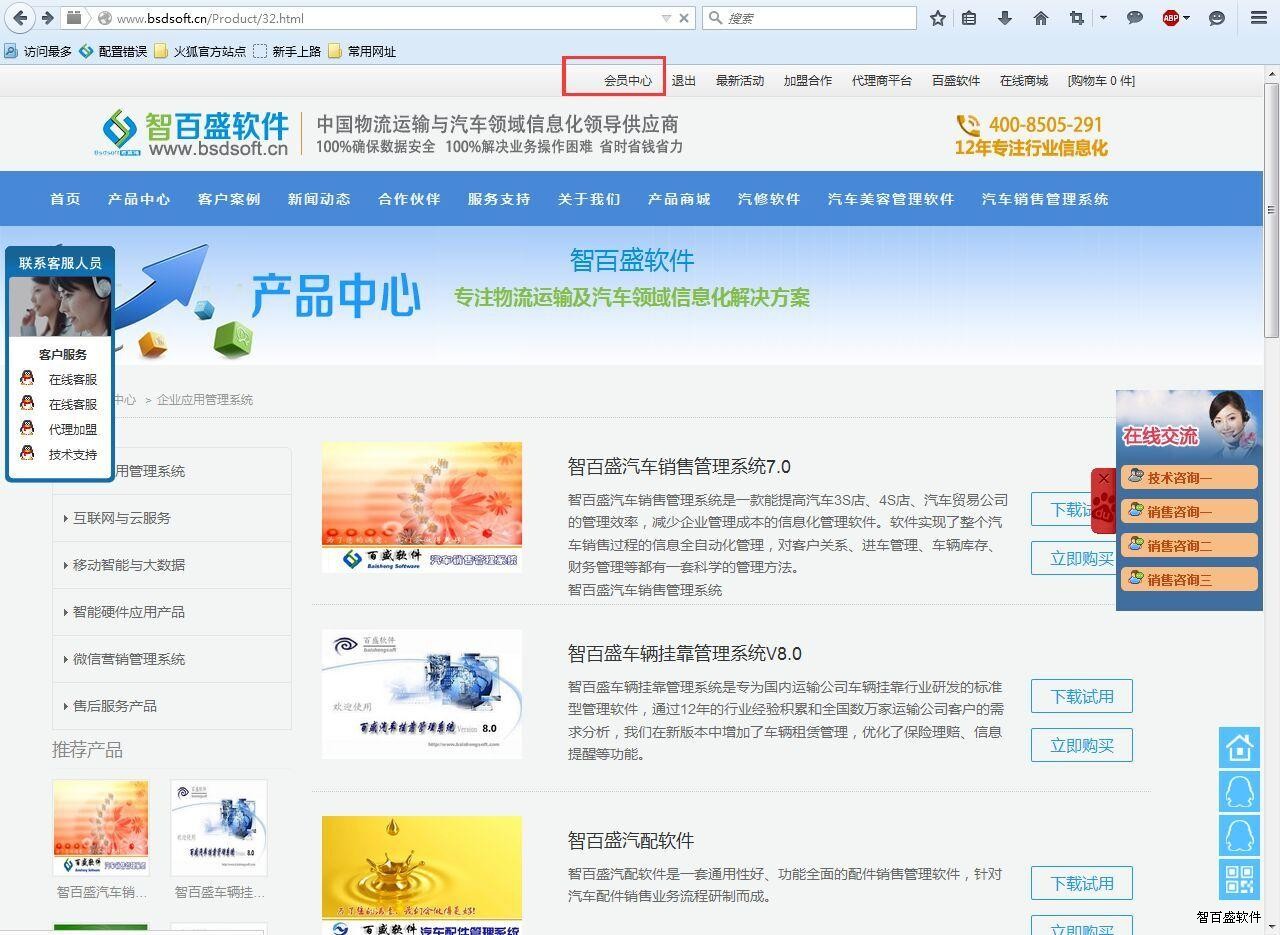Viewport: 1280px width, 935px height.
Task: Open 智百盛车辆挂靠管理系统V8.0 title
Action: [x=685, y=654]
